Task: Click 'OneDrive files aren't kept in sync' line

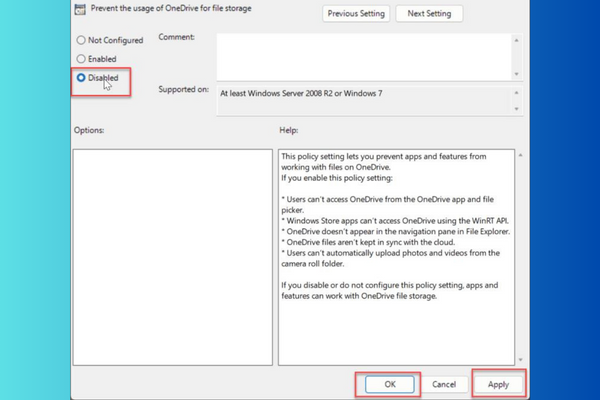Action: click(368, 242)
